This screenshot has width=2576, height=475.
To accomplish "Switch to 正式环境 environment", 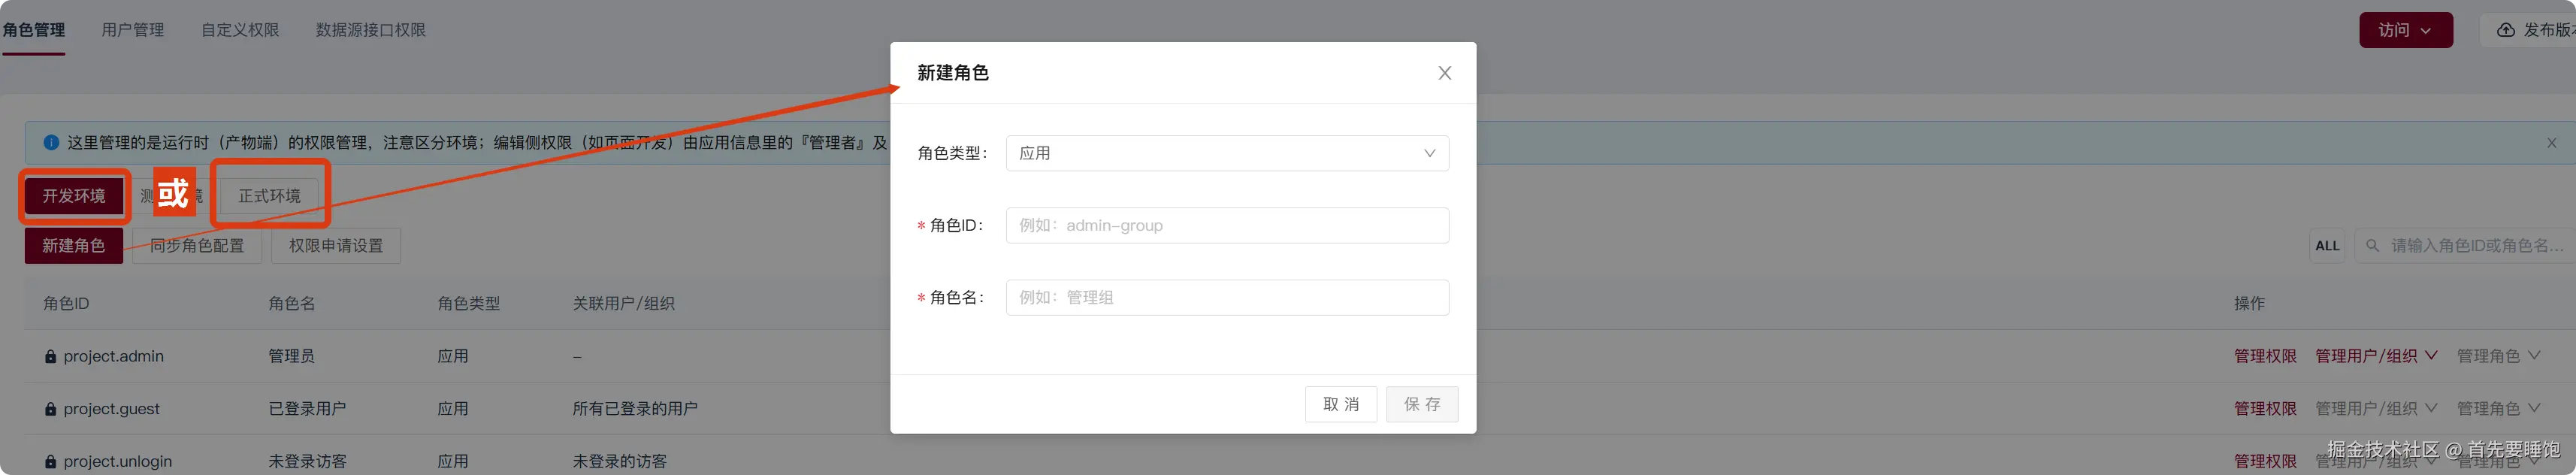I will tap(269, 196).
